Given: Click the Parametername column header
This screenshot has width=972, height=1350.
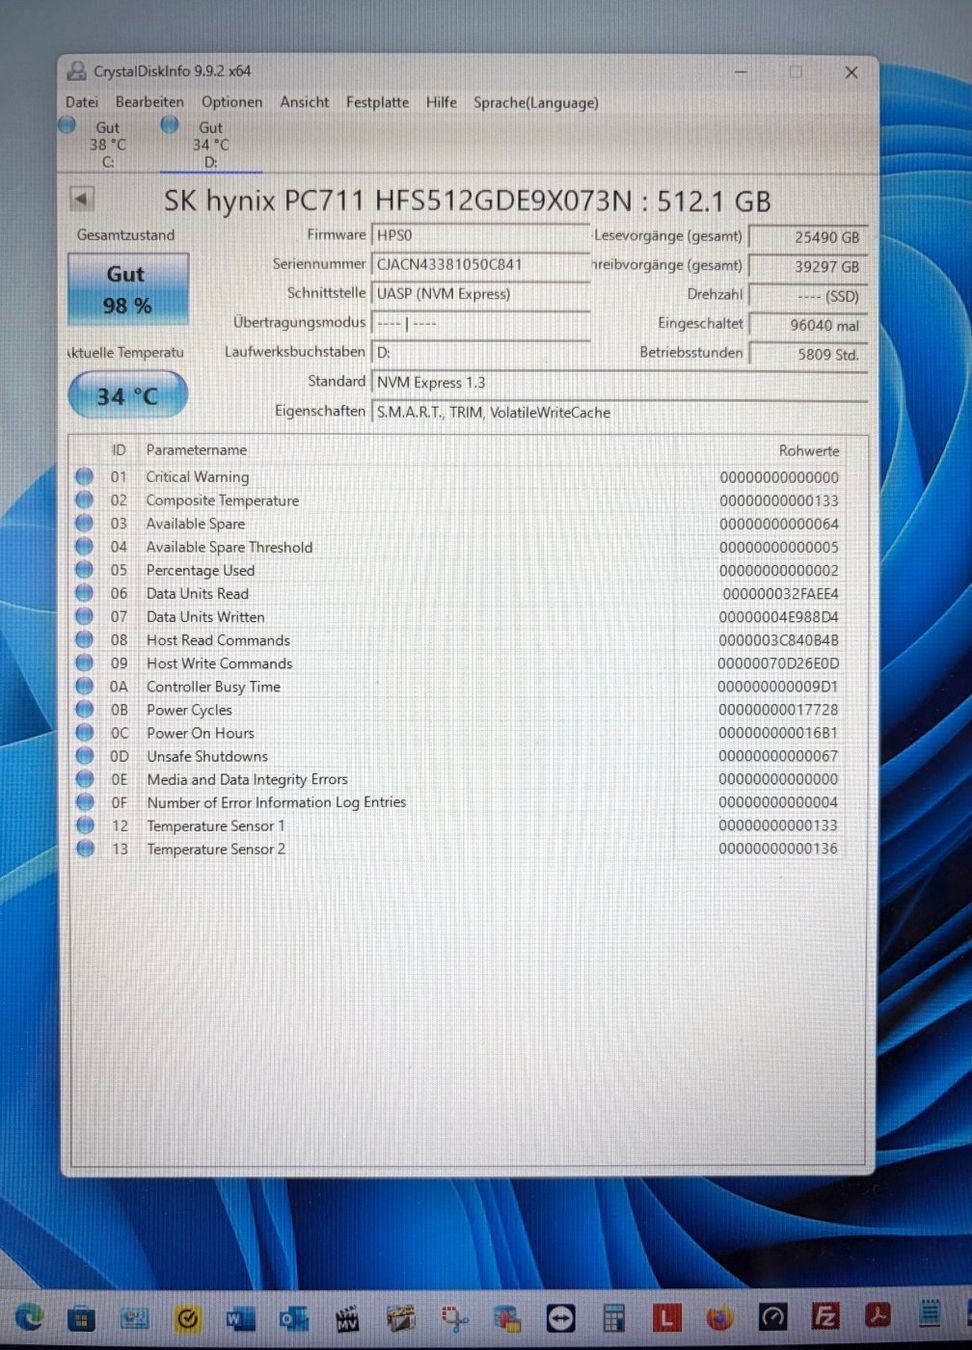Looking at the screenshot, I should (197, 450).
